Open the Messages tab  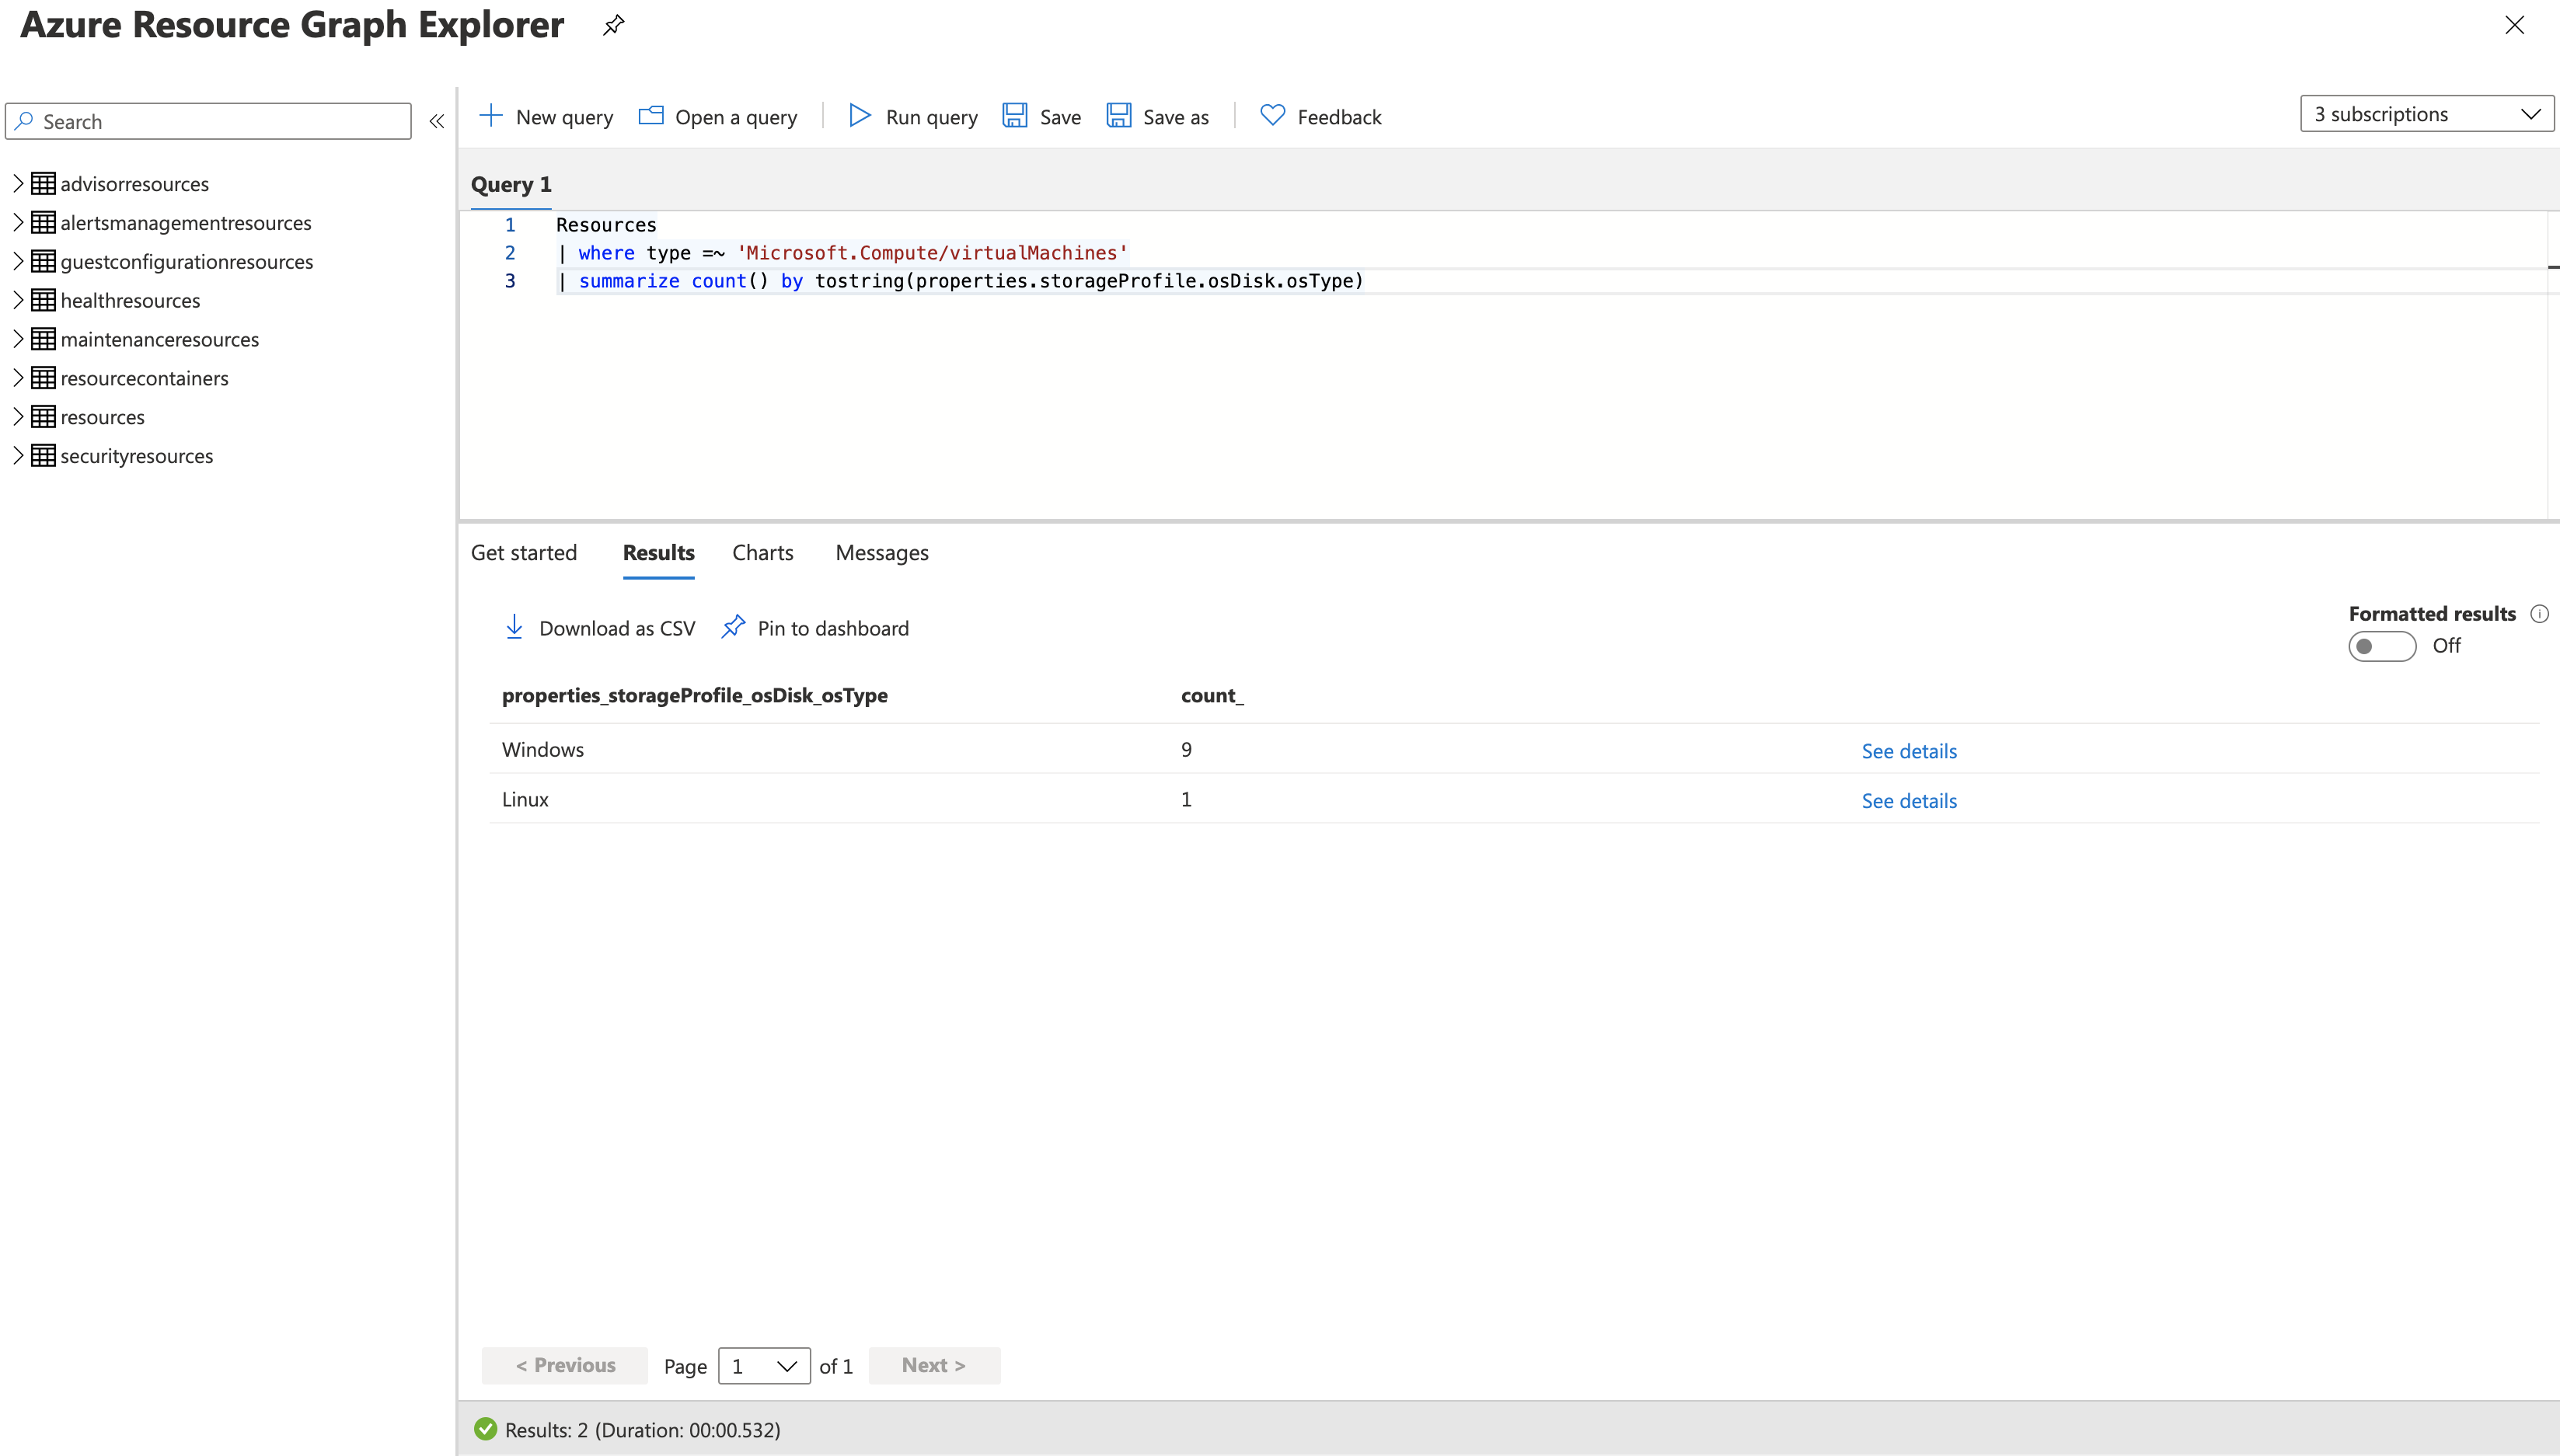[x=882, y=553]
